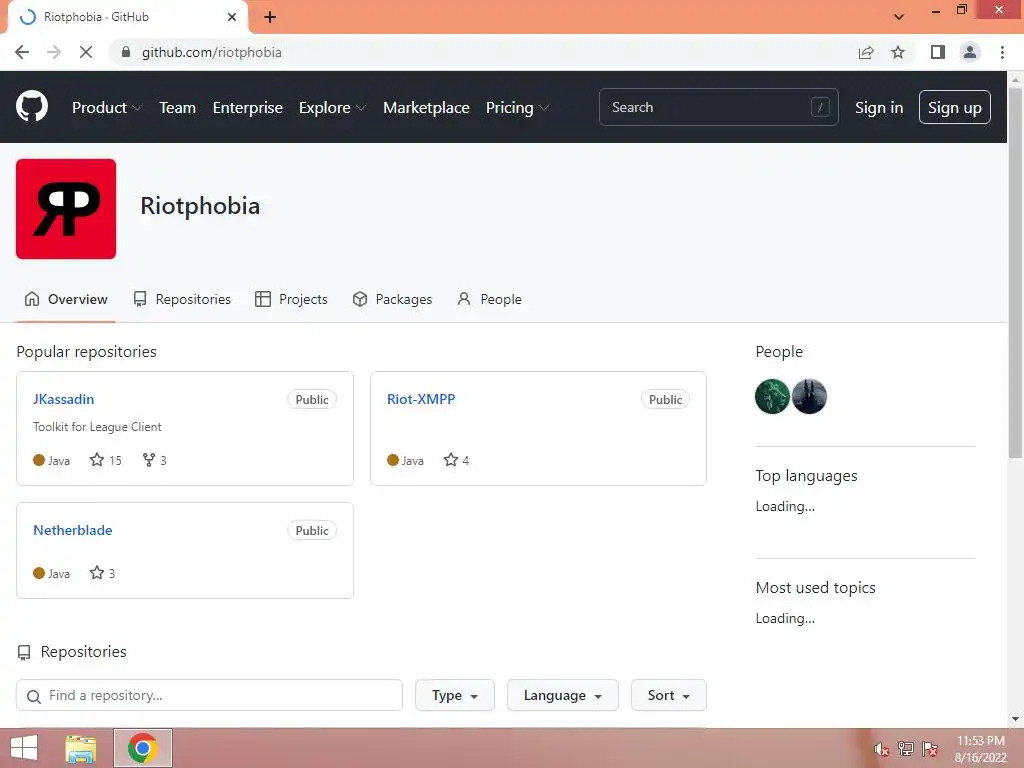Click the green member avatar under People
Image resolution: width=1024 pixels, height=768 pixels.
[773, 396]
